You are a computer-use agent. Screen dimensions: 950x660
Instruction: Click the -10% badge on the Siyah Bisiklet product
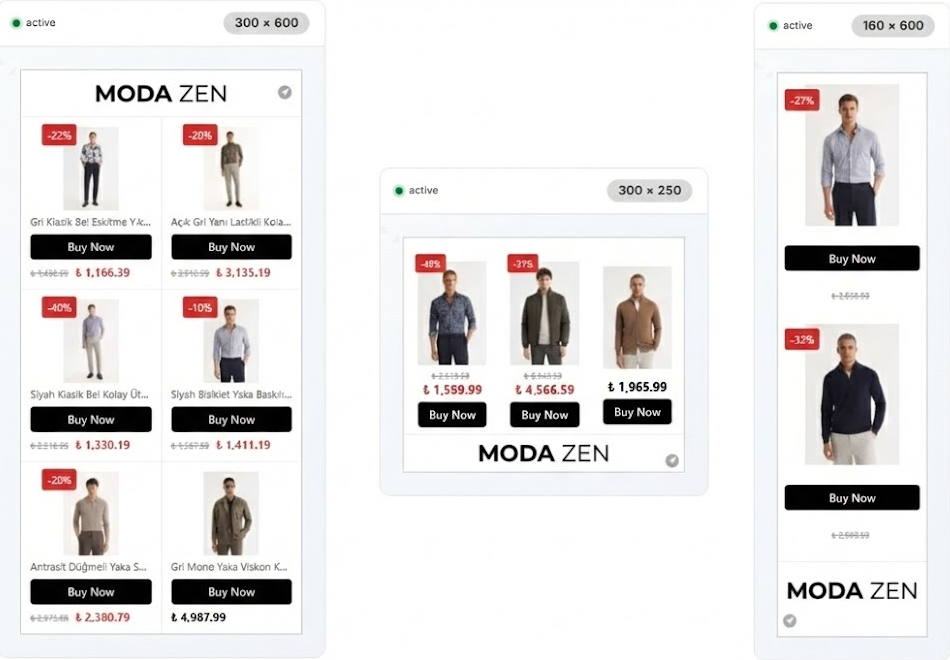200,307
